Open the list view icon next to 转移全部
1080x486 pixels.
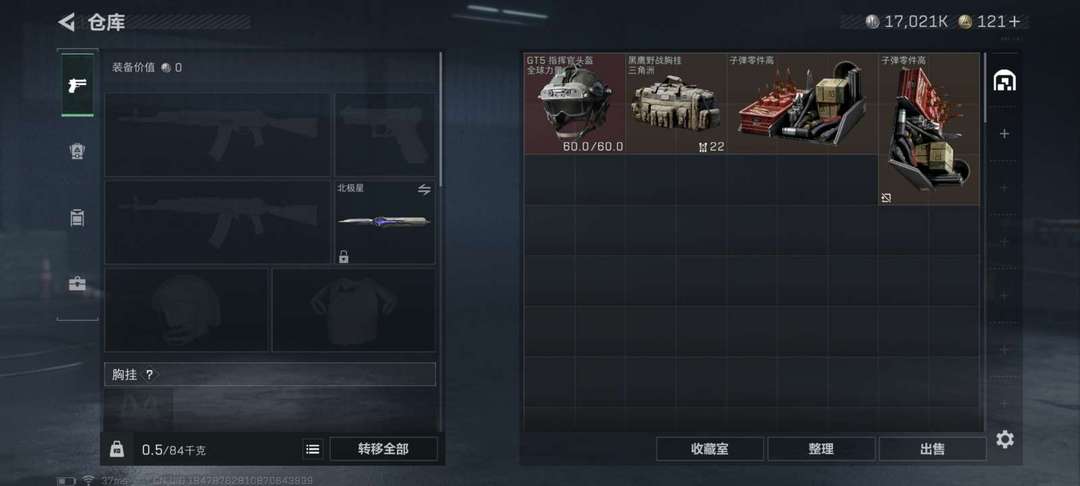313,450
